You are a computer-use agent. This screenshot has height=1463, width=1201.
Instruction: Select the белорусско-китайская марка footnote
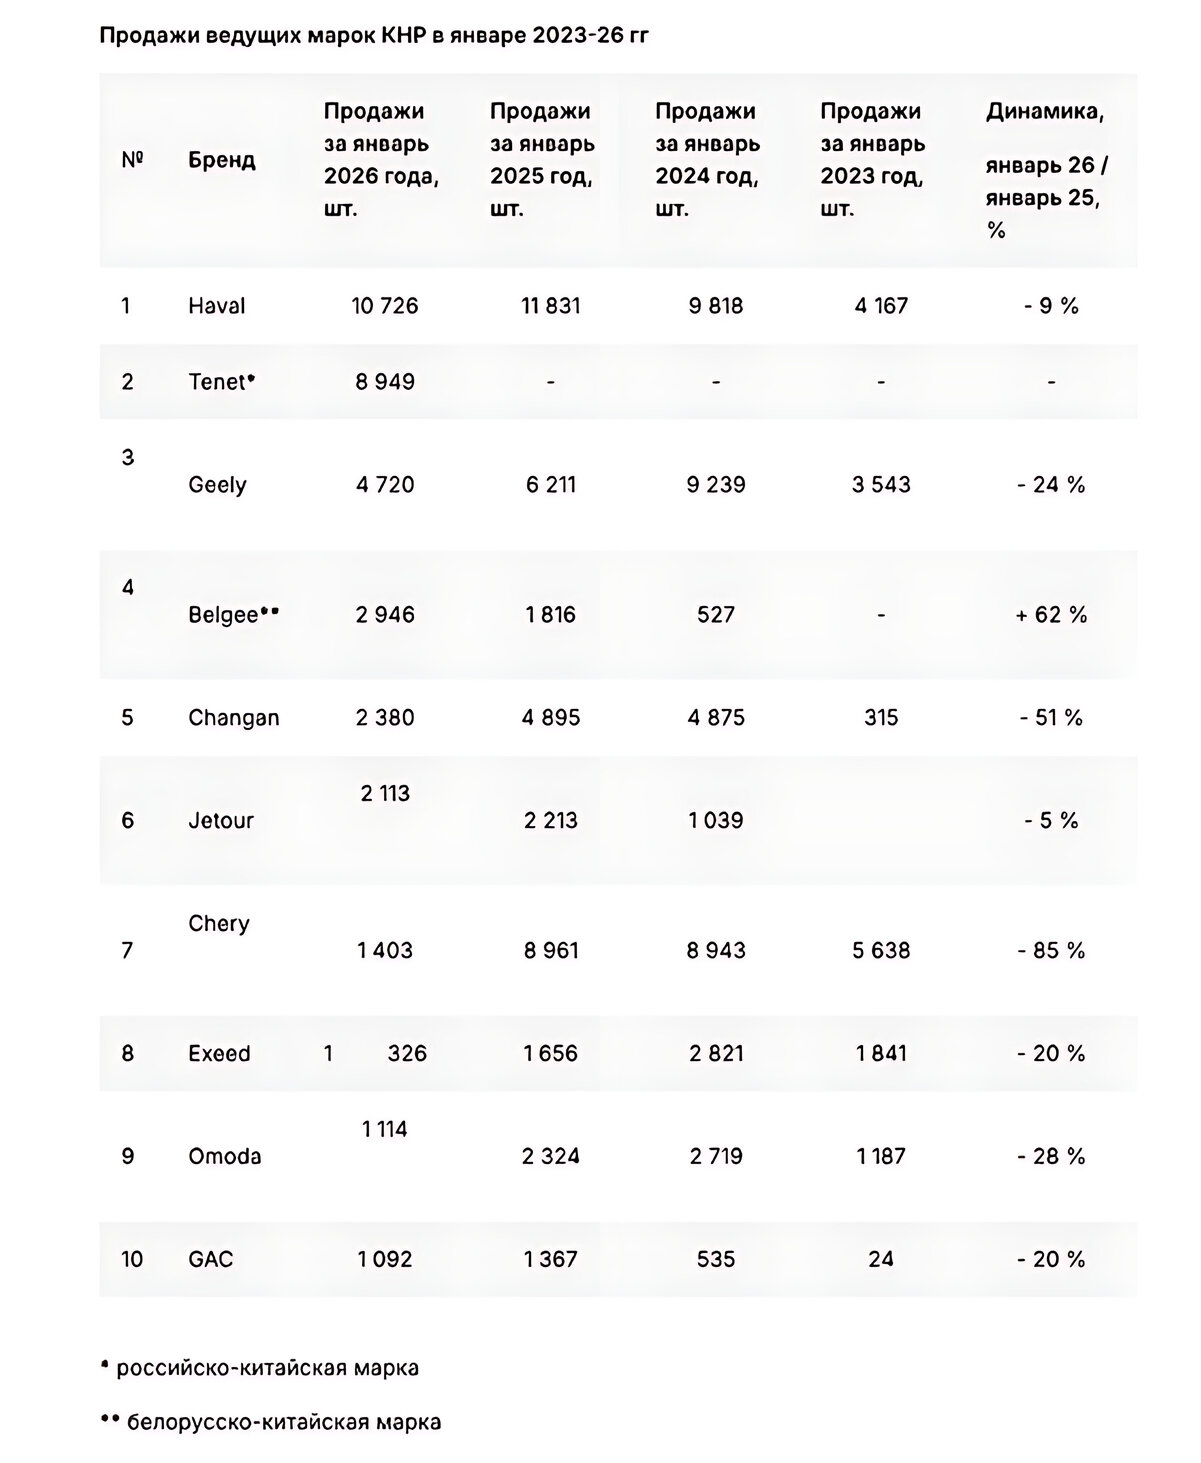point(270,1421)
